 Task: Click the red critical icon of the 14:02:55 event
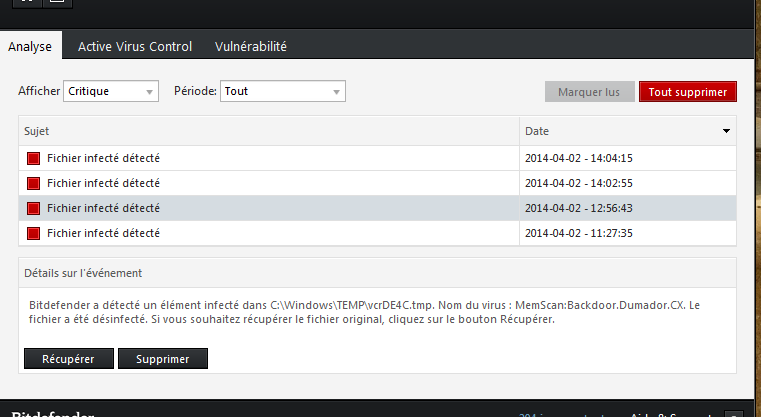point(33,183)
